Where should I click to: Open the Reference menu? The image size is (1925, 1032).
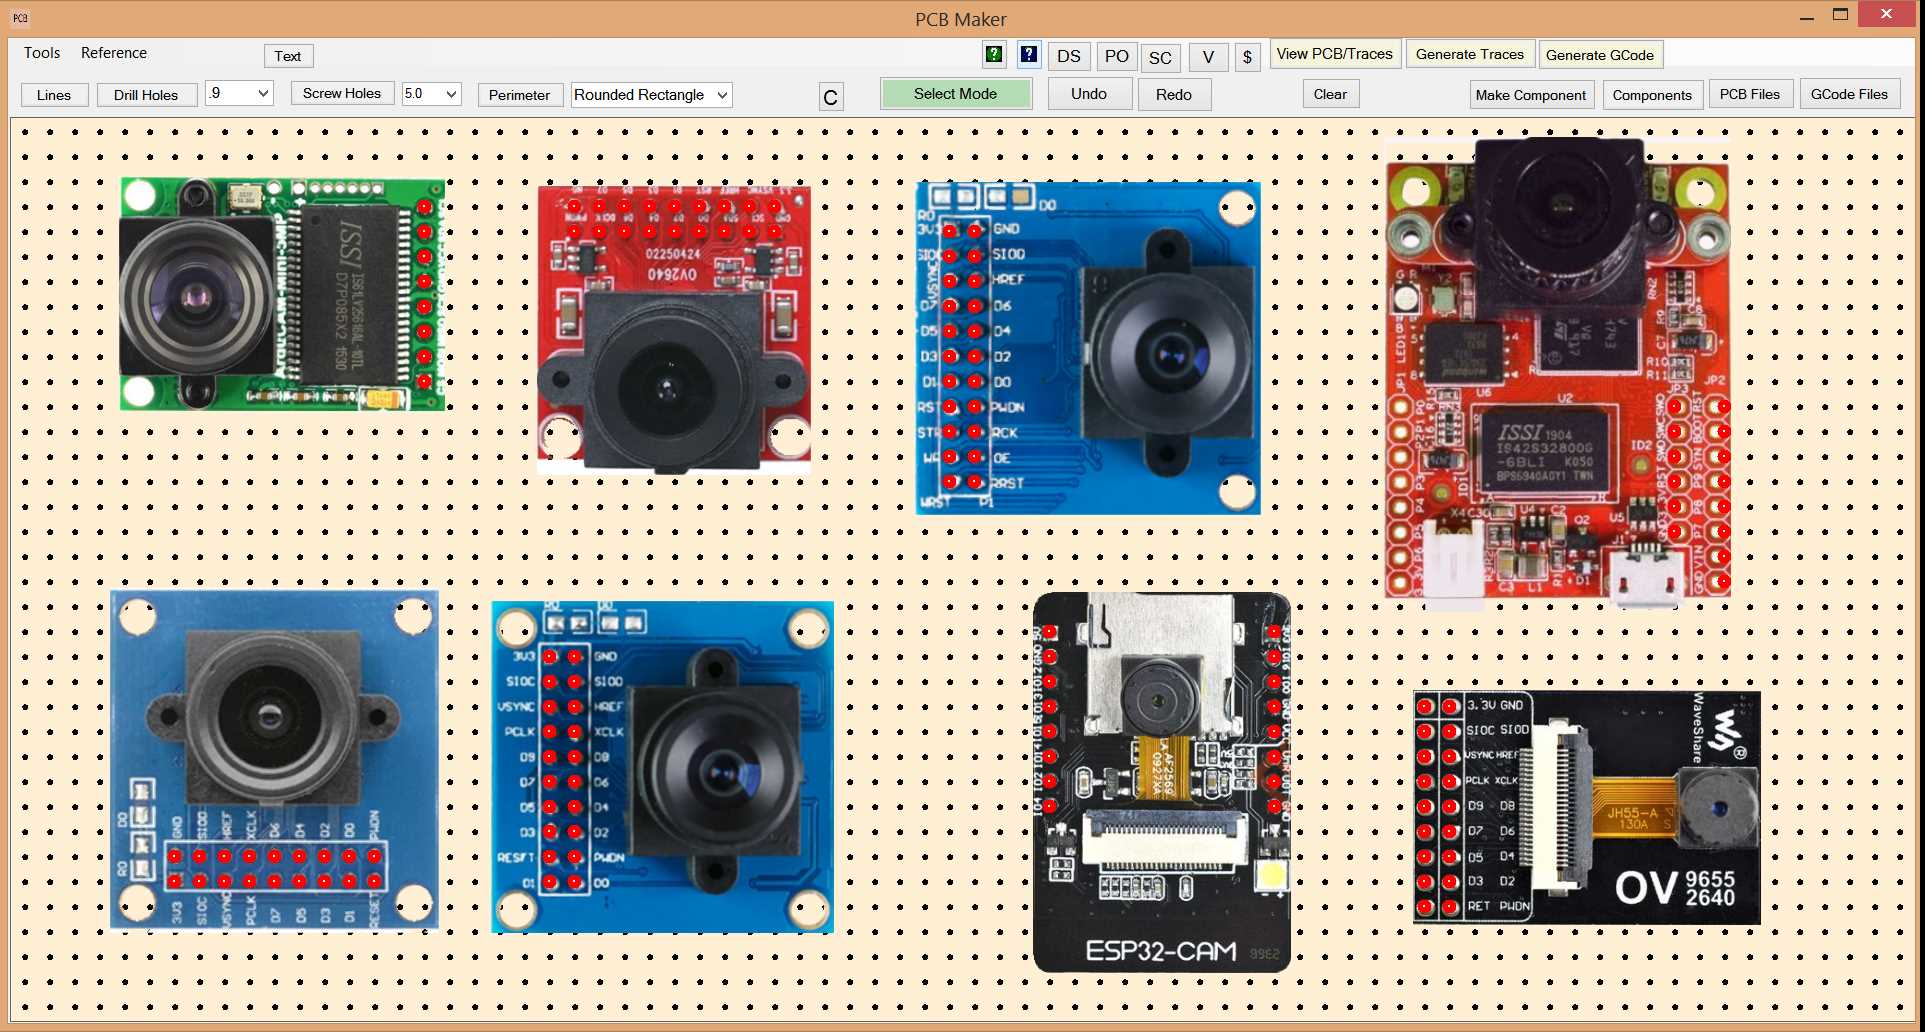click(x=114, y=53)
